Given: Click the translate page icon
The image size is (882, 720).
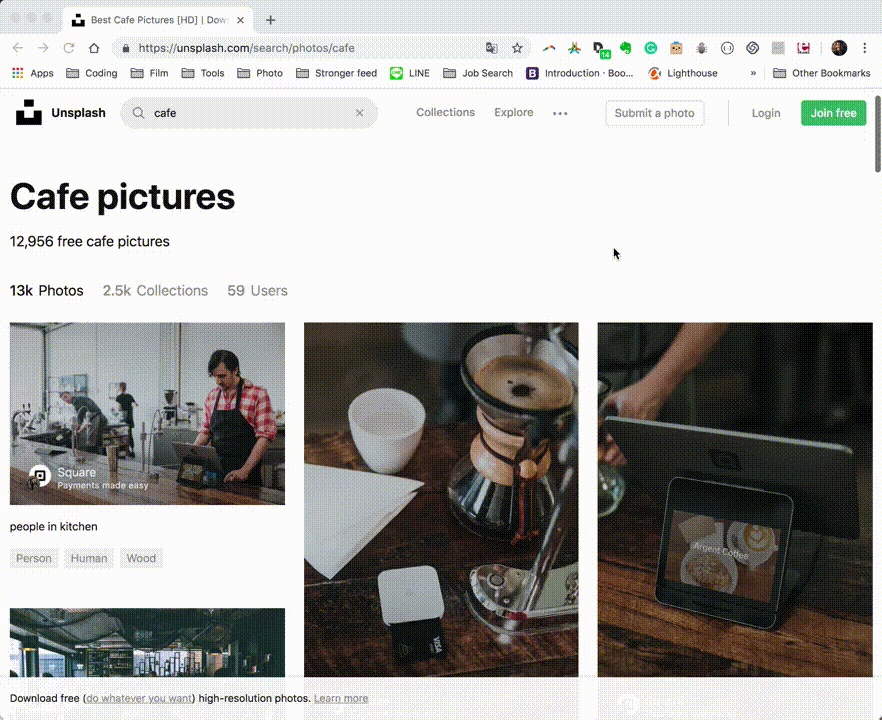Looking at the screenshot, I should [x=492, y=48].
